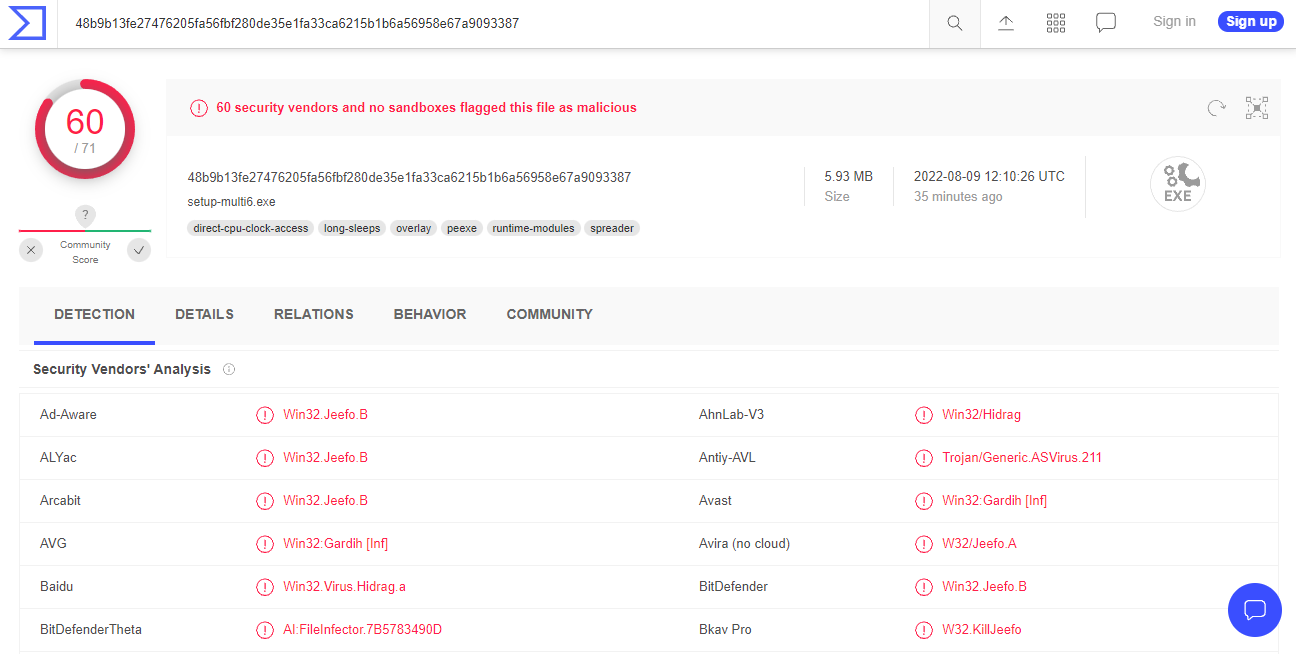Click the file hash text in summary

click(409, 177)
